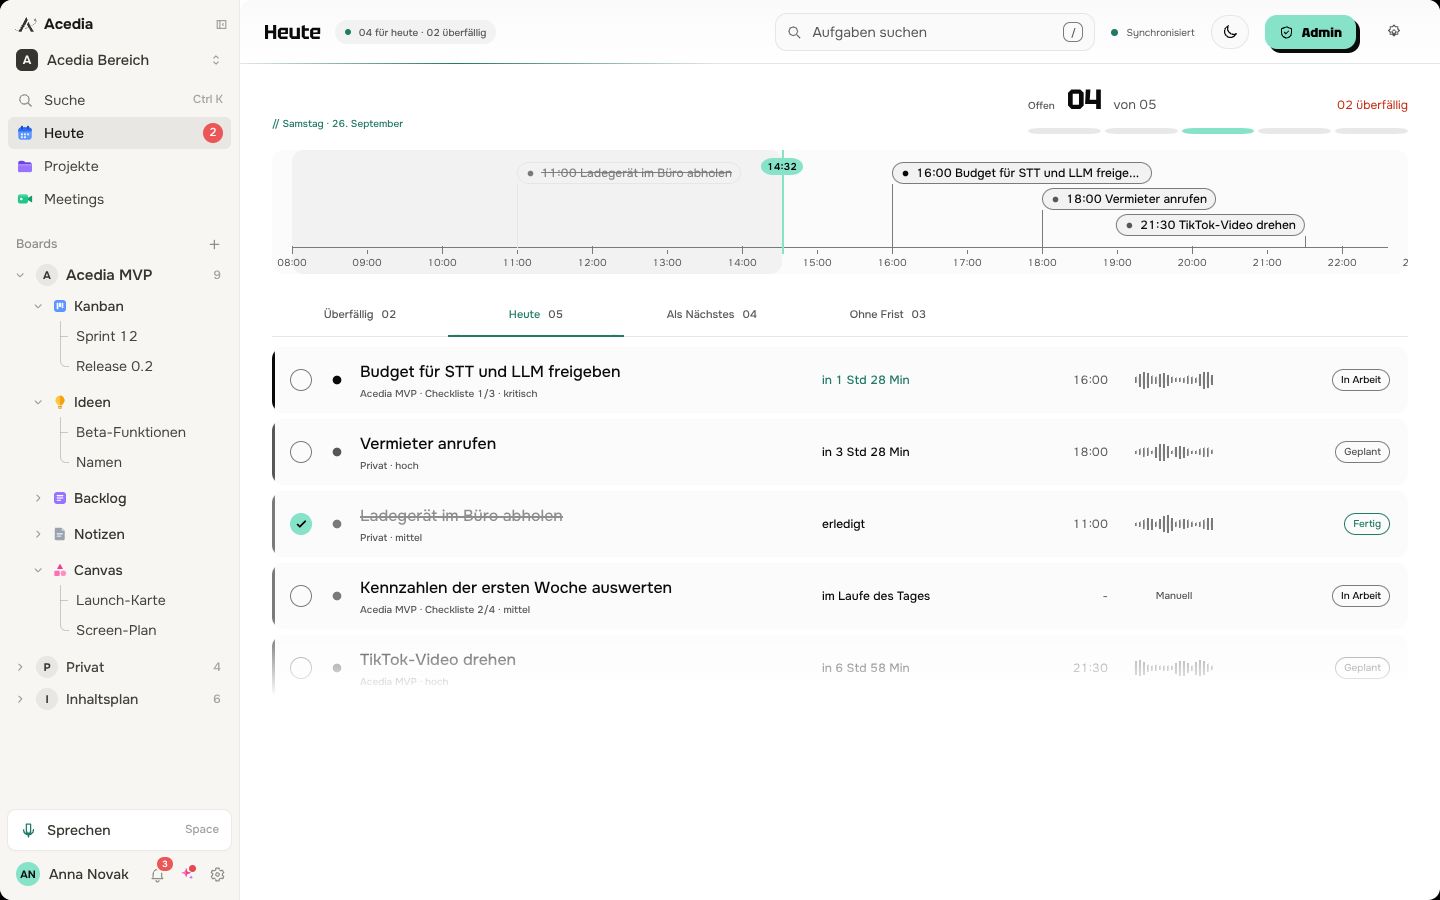Toggle dark mode with moon button
This screenshot has width=1440, height=900.
pos(1230,32)
